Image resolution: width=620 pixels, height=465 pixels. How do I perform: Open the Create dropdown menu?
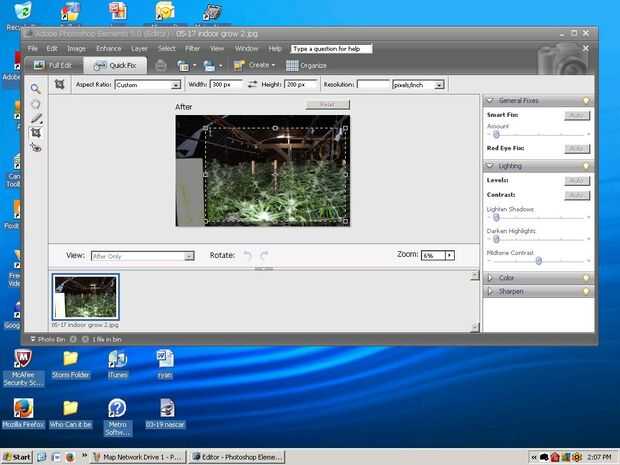[x=254, y=65]
